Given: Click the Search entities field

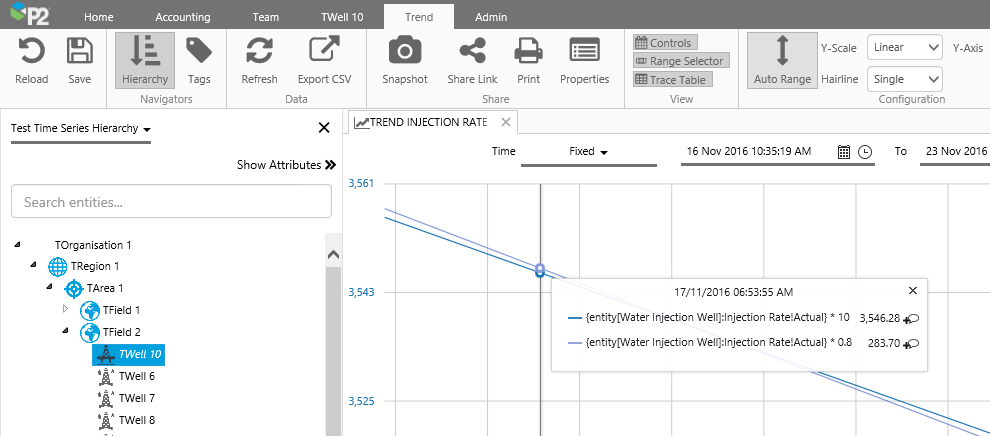Looking at the screenshot, I should [x=171, y=202].
